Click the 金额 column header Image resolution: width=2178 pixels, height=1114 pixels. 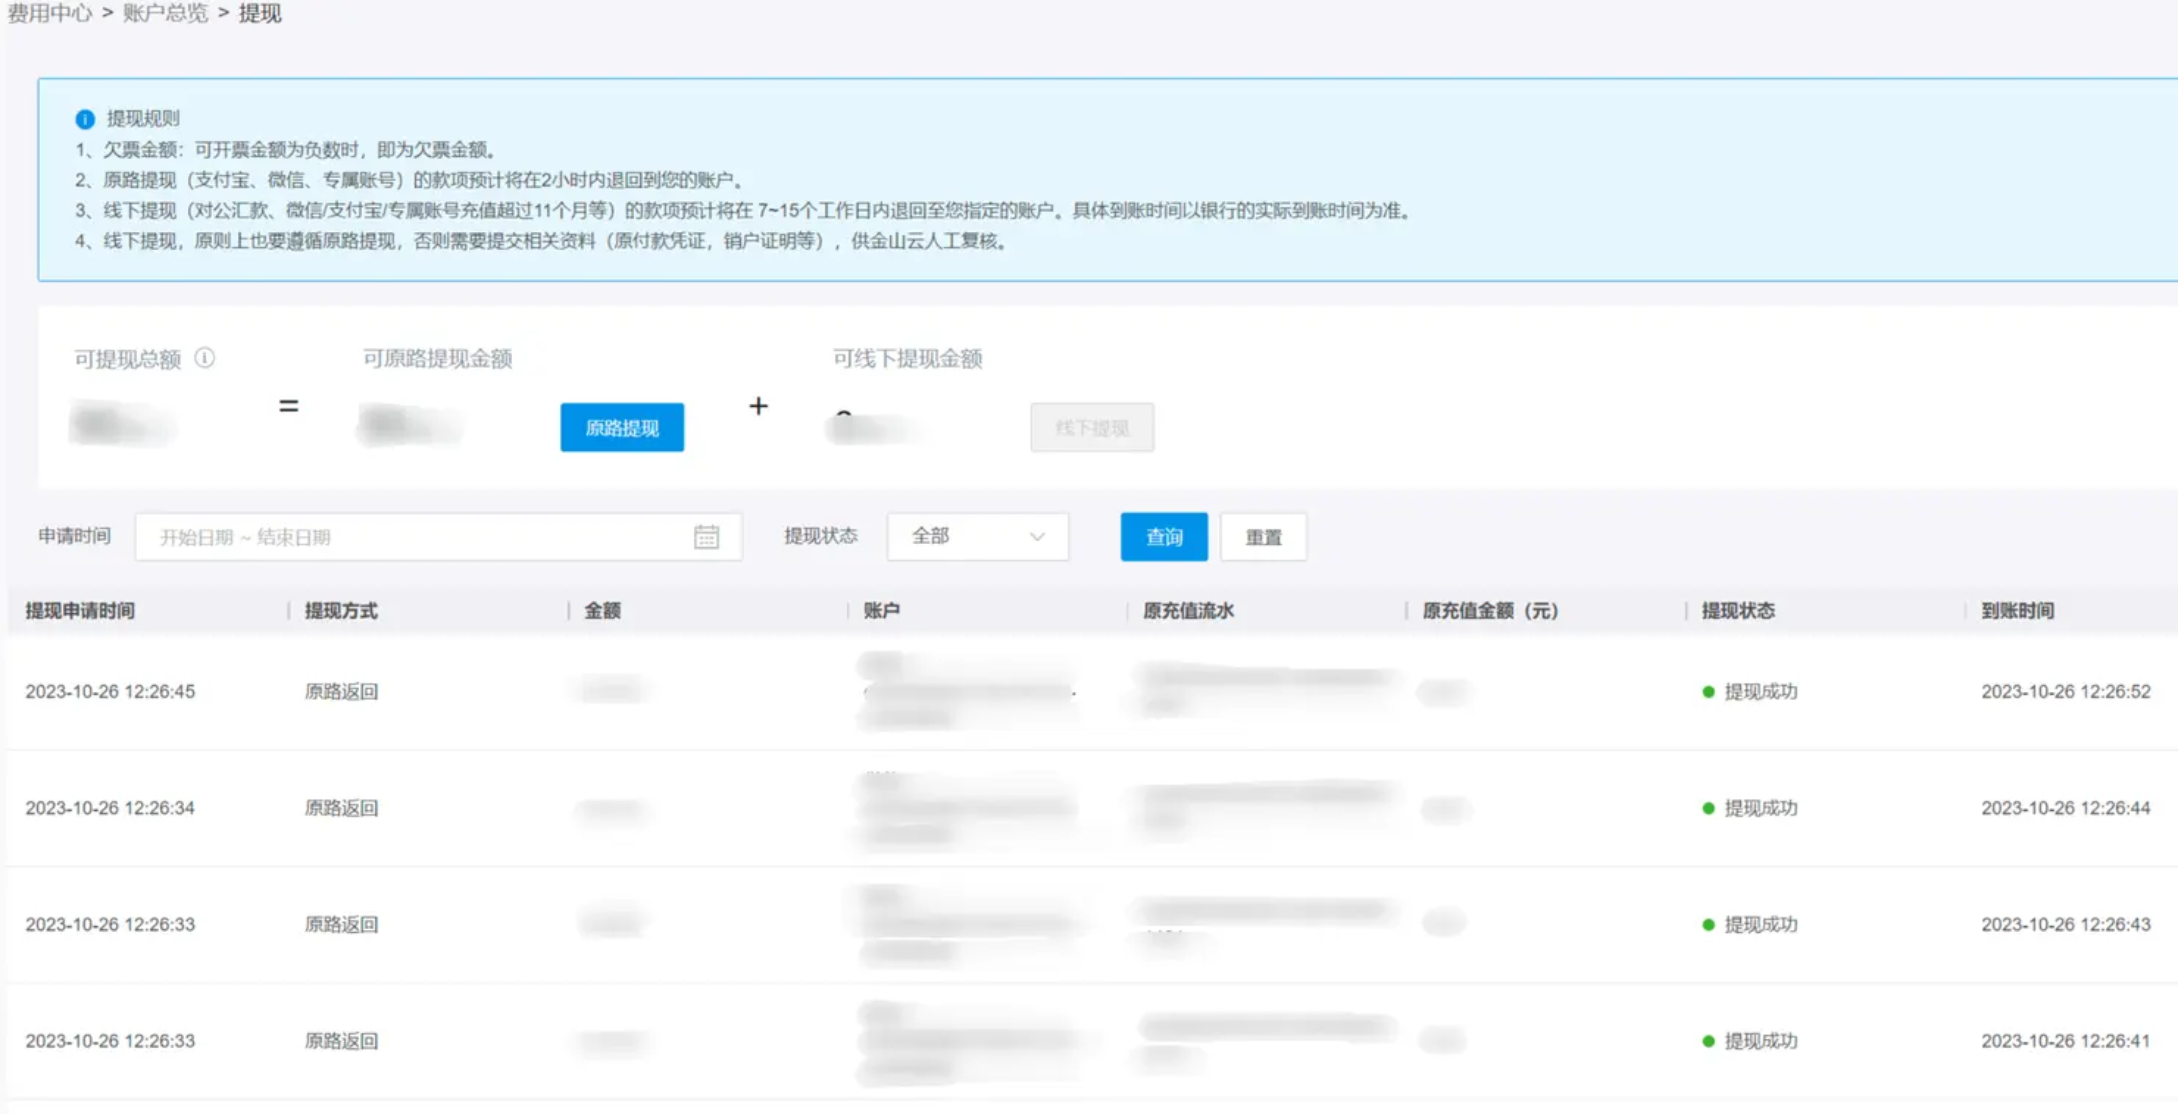[x=602, y=611]
